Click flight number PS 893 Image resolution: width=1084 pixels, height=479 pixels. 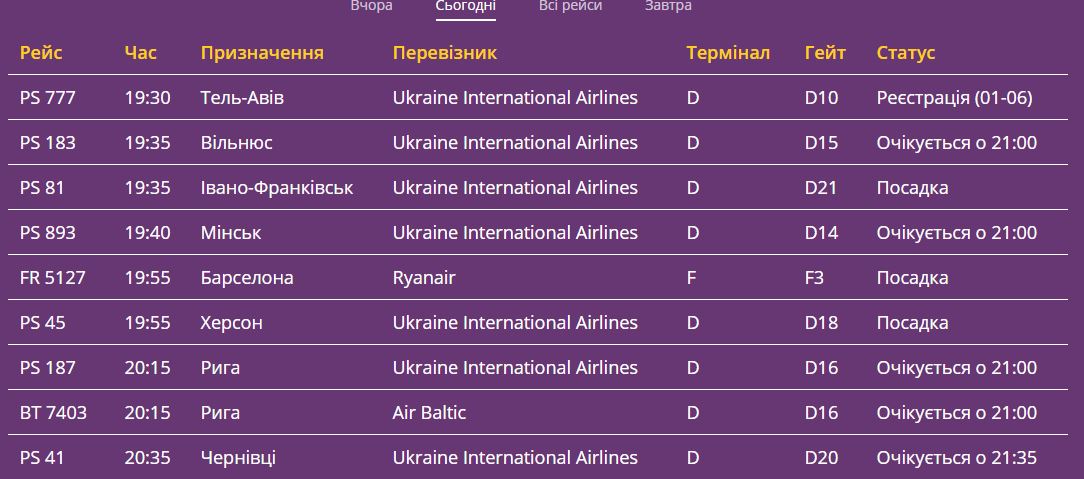pos(48,233)
